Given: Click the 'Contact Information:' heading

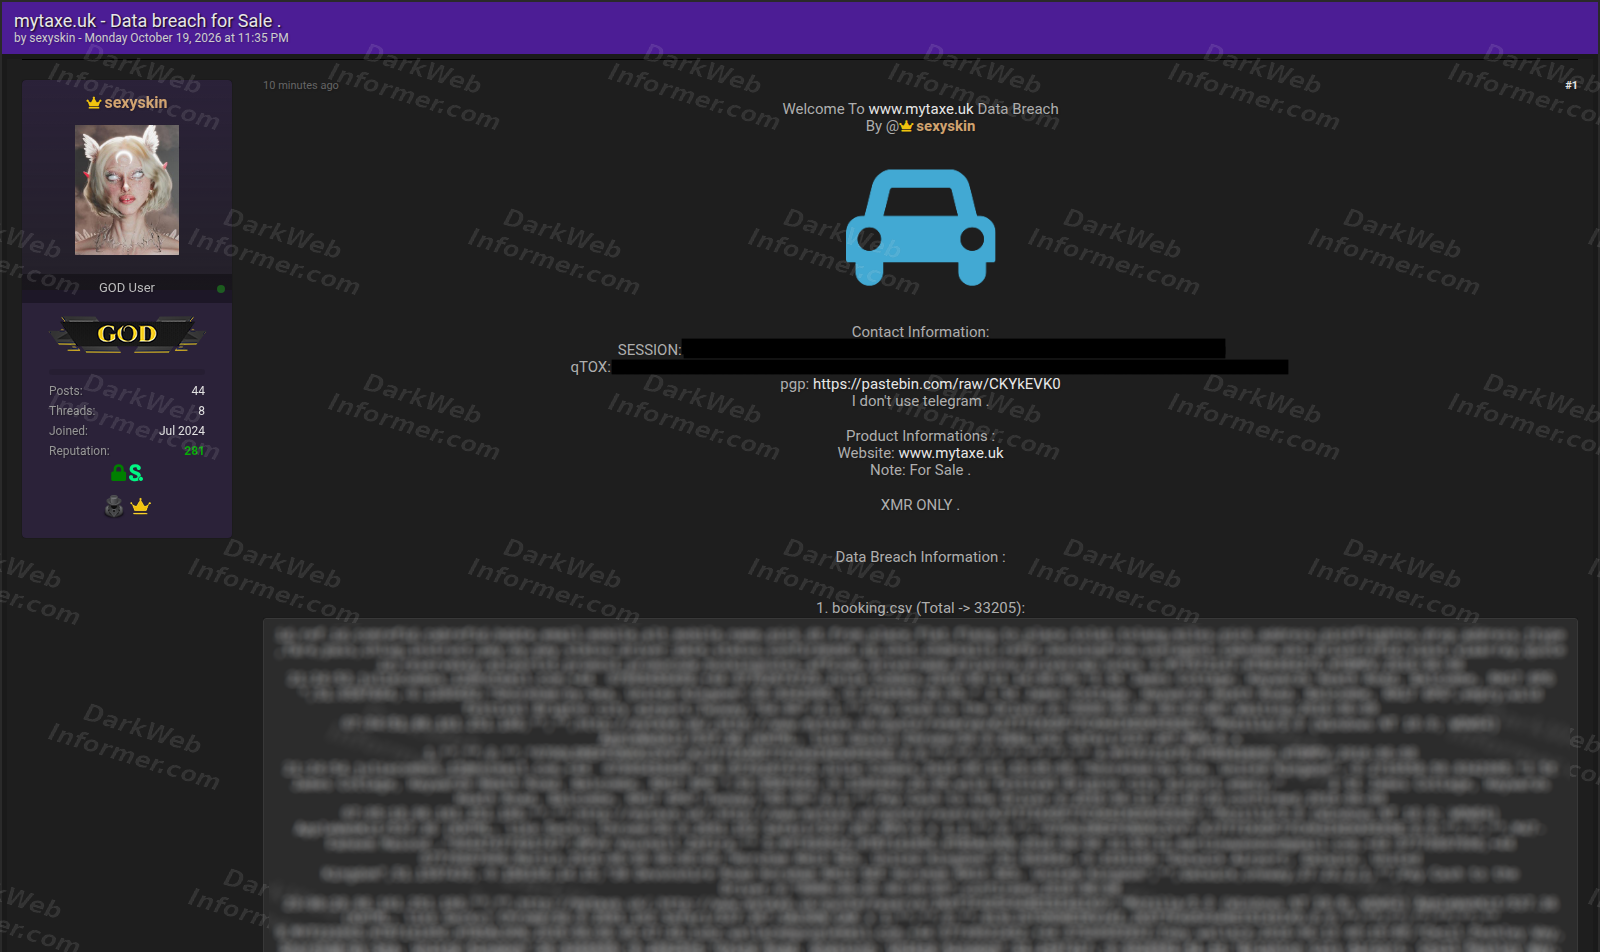Looking at the screenshot, I should click(x=920, y=332).
